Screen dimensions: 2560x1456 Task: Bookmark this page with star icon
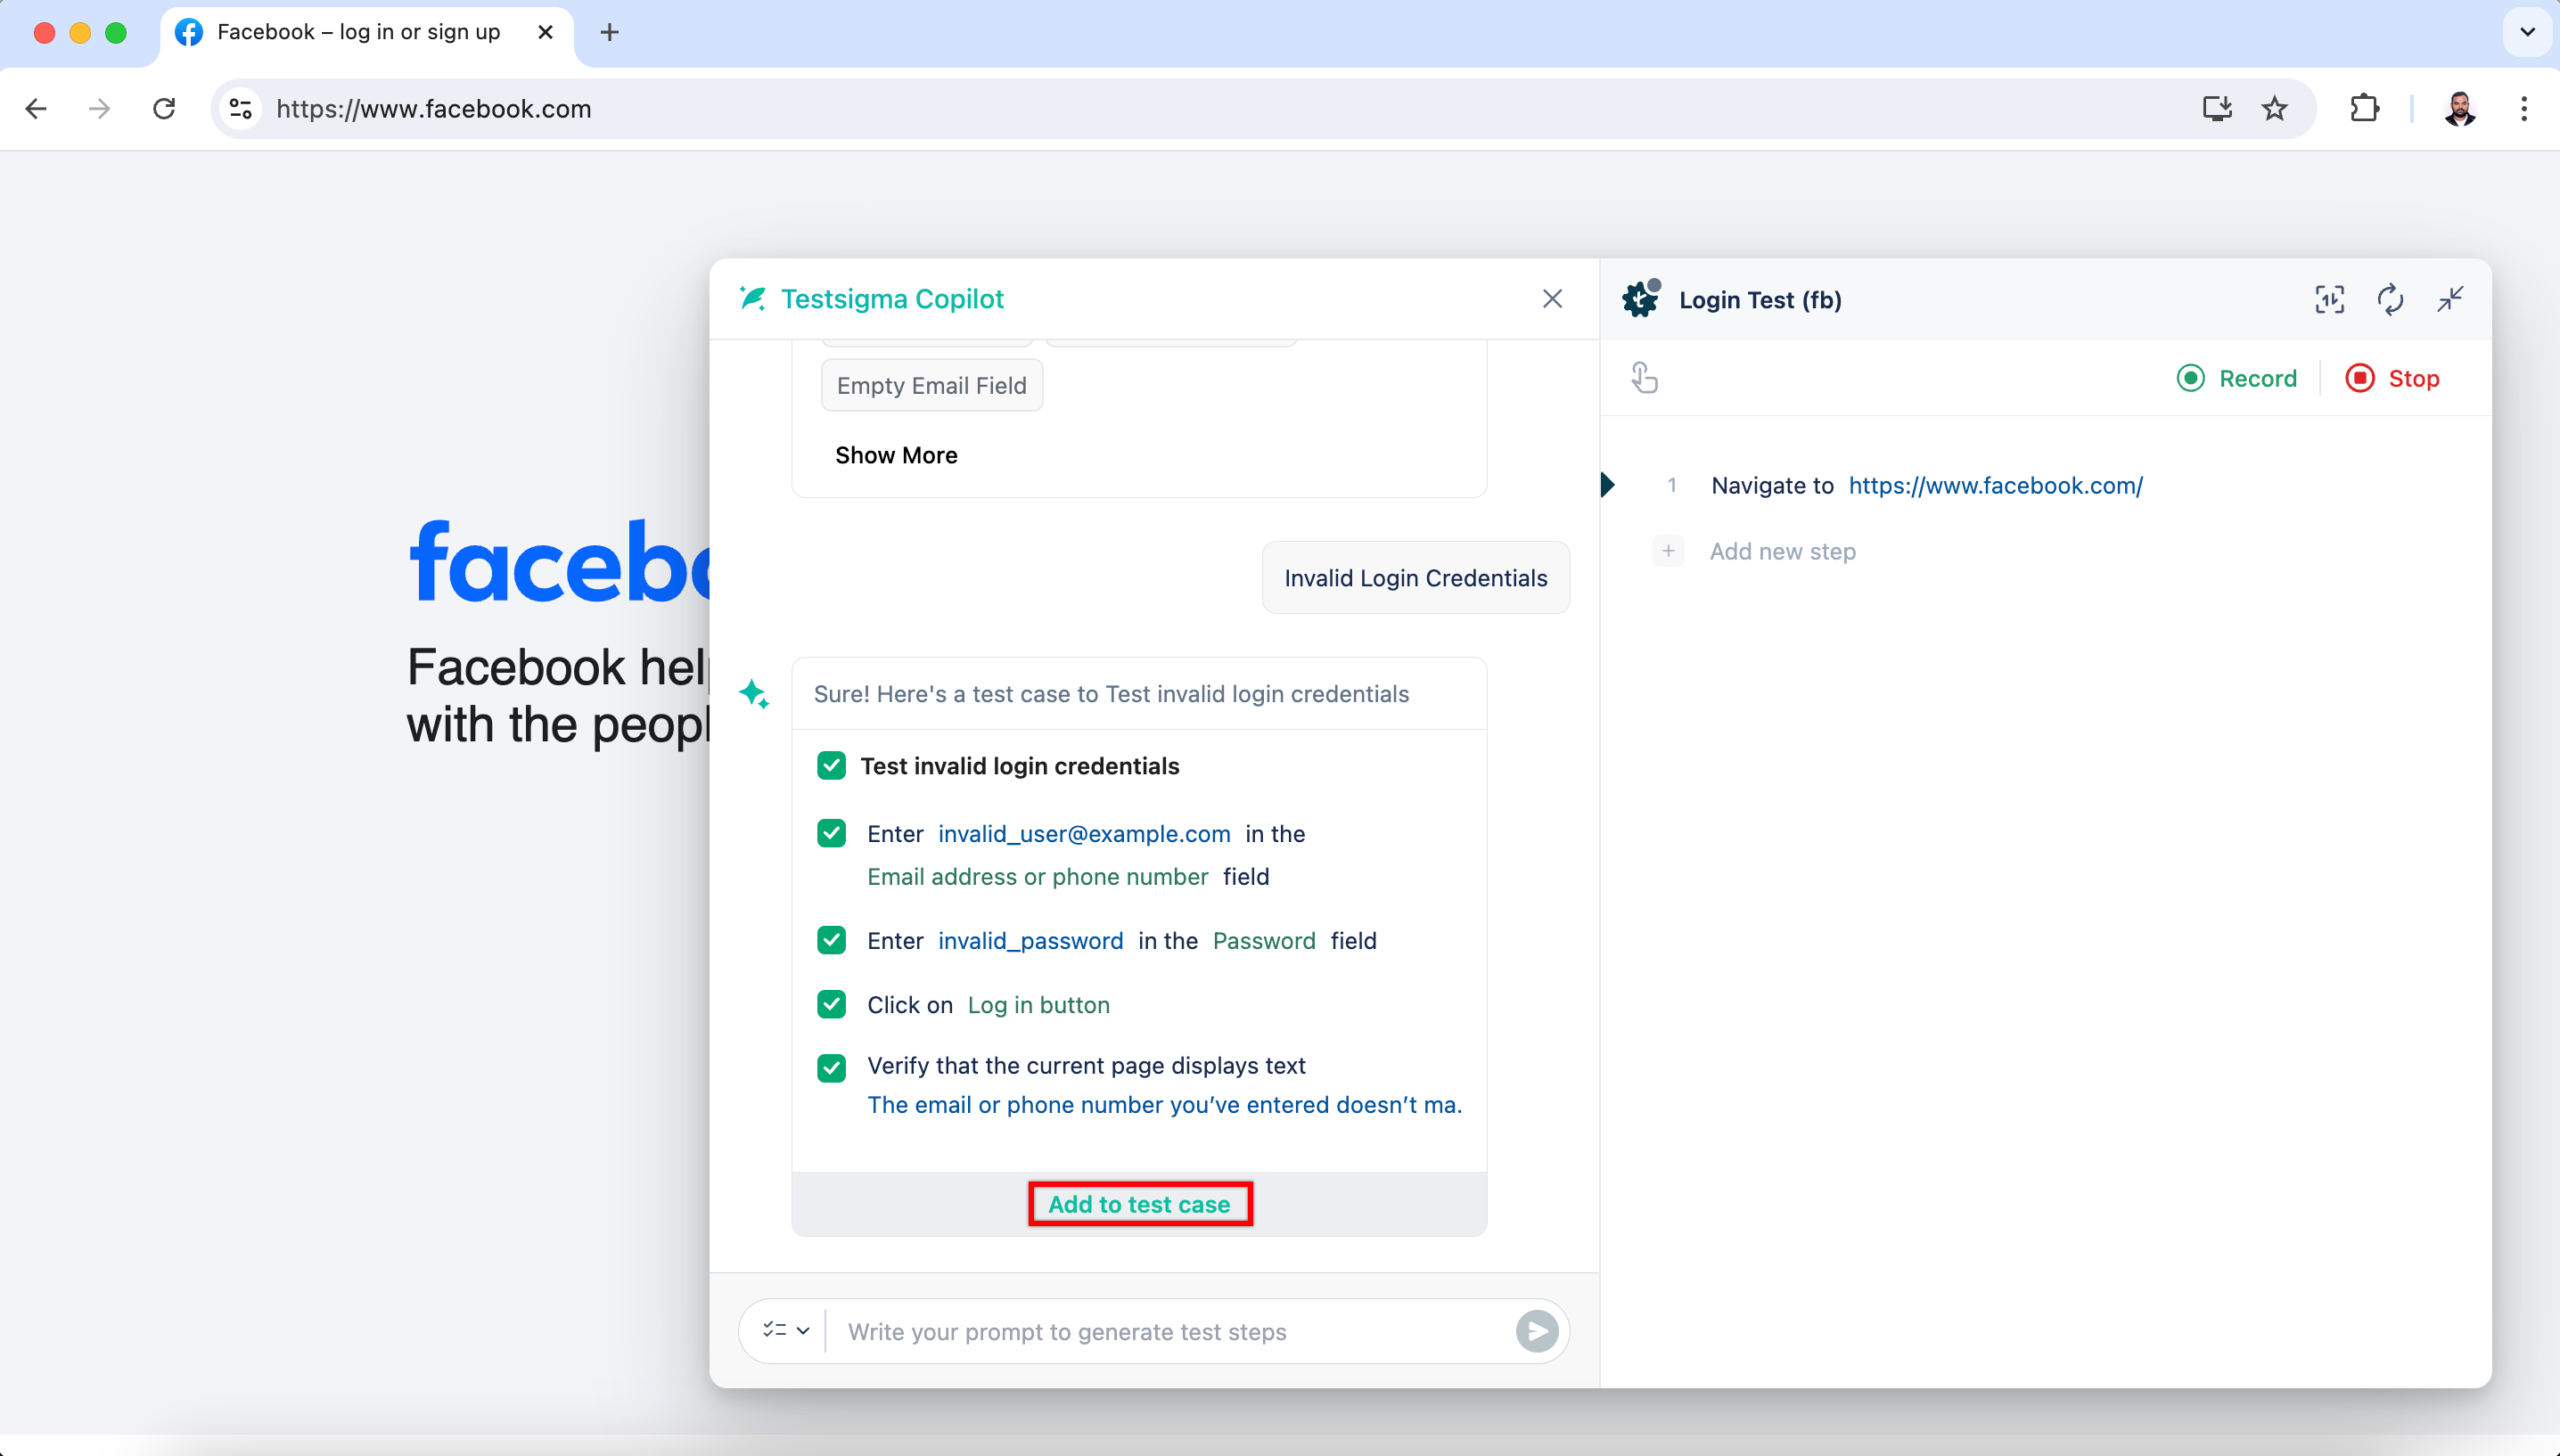(x=2274, y=108)
